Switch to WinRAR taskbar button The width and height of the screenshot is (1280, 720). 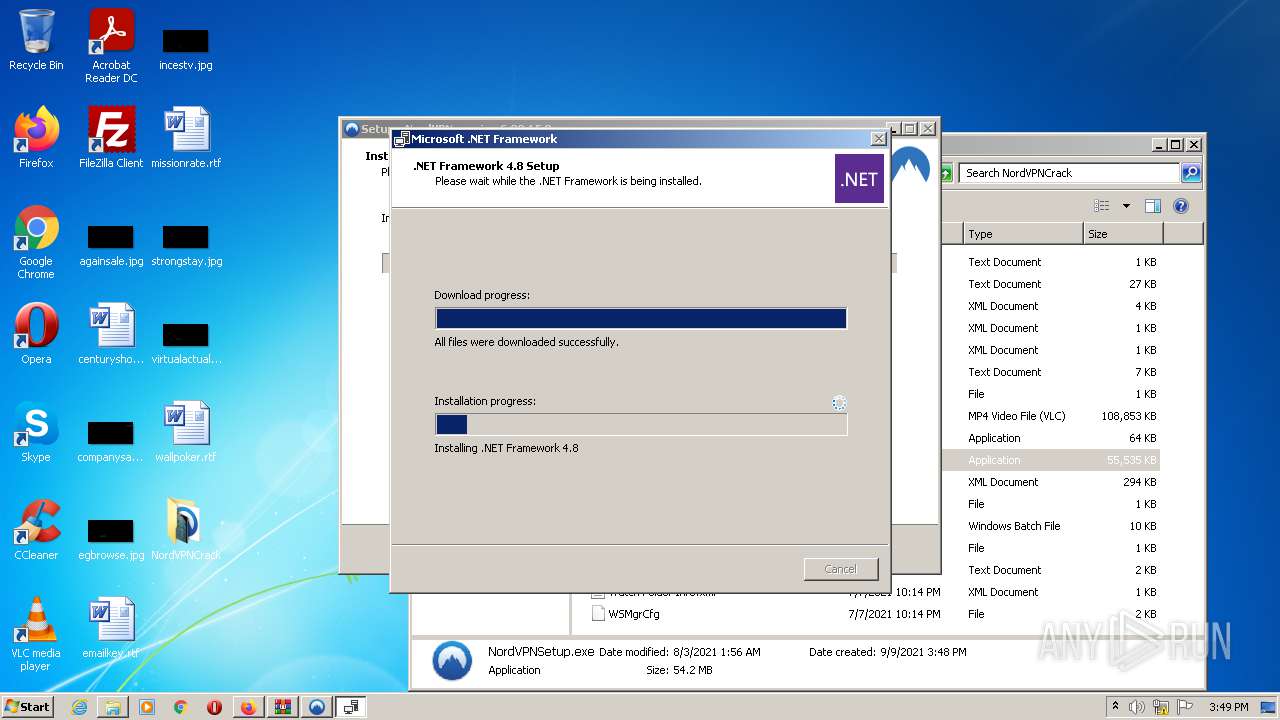pyautogui.click(x=282, y=707)
